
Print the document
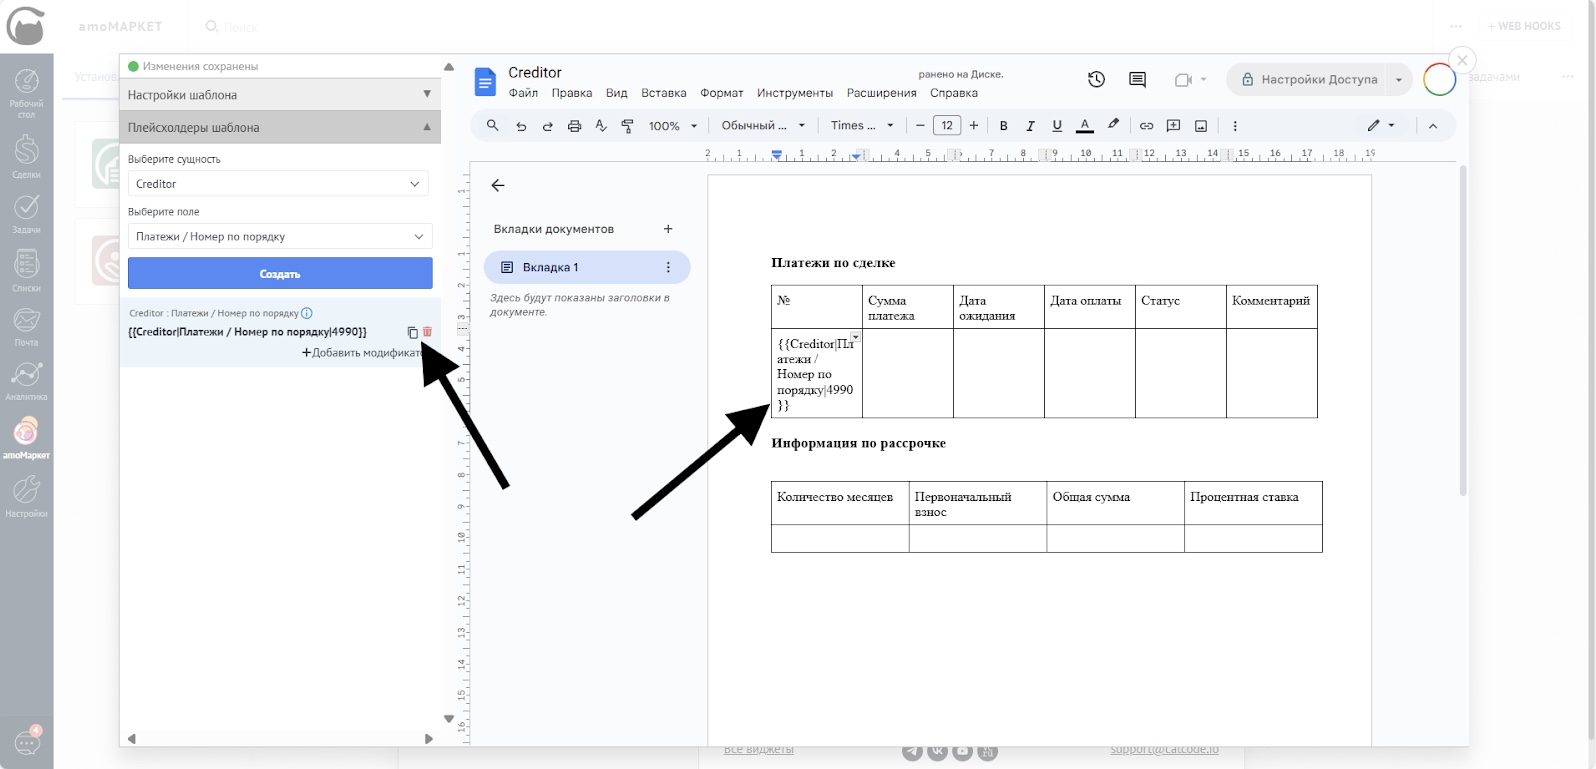pyautogui.click(x=574, y=126)
